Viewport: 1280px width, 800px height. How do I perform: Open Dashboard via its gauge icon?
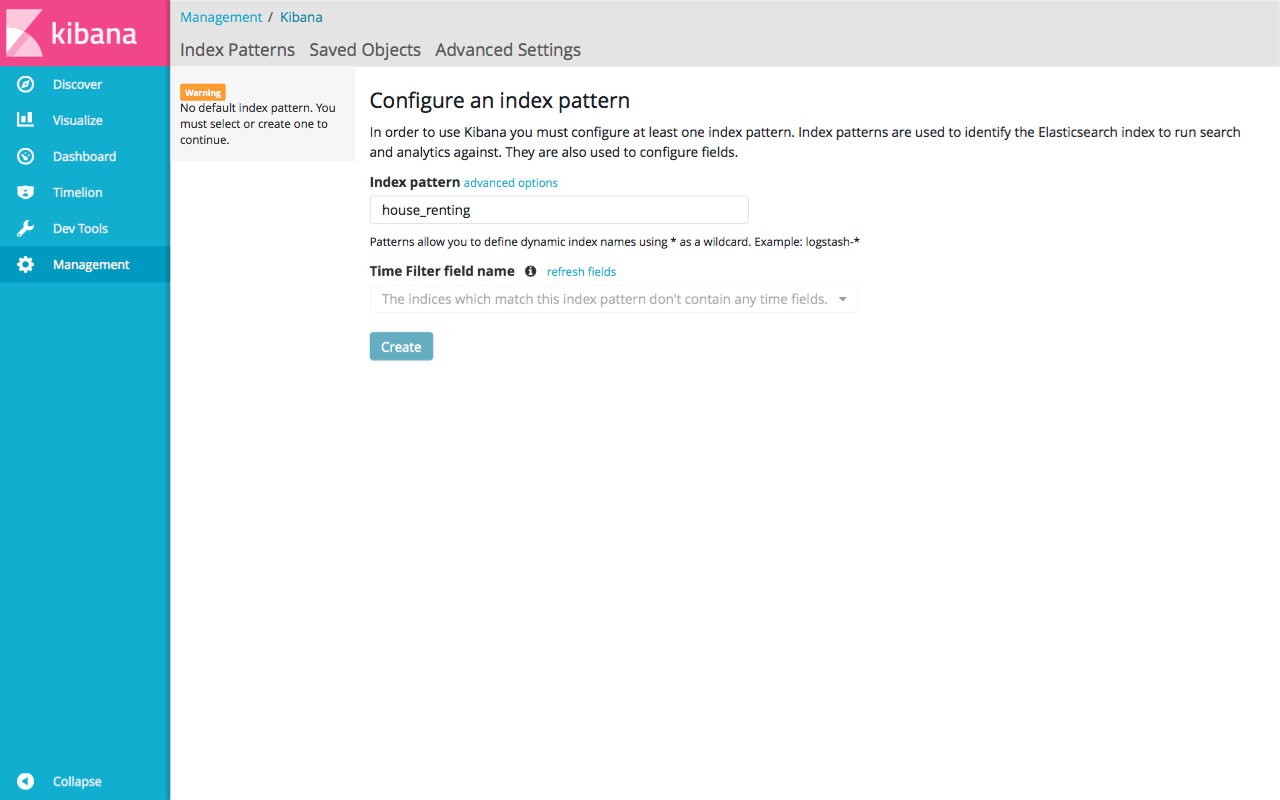[x=26, y=157]
